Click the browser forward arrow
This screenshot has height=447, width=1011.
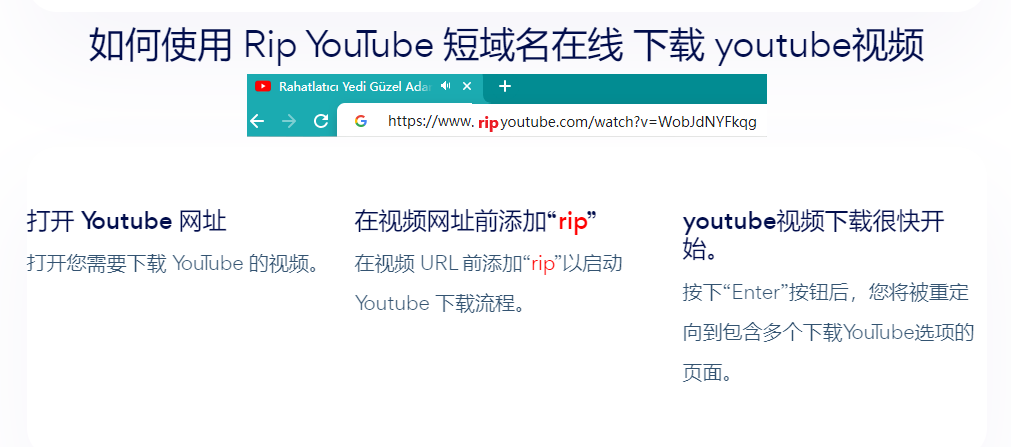[289, 121]
